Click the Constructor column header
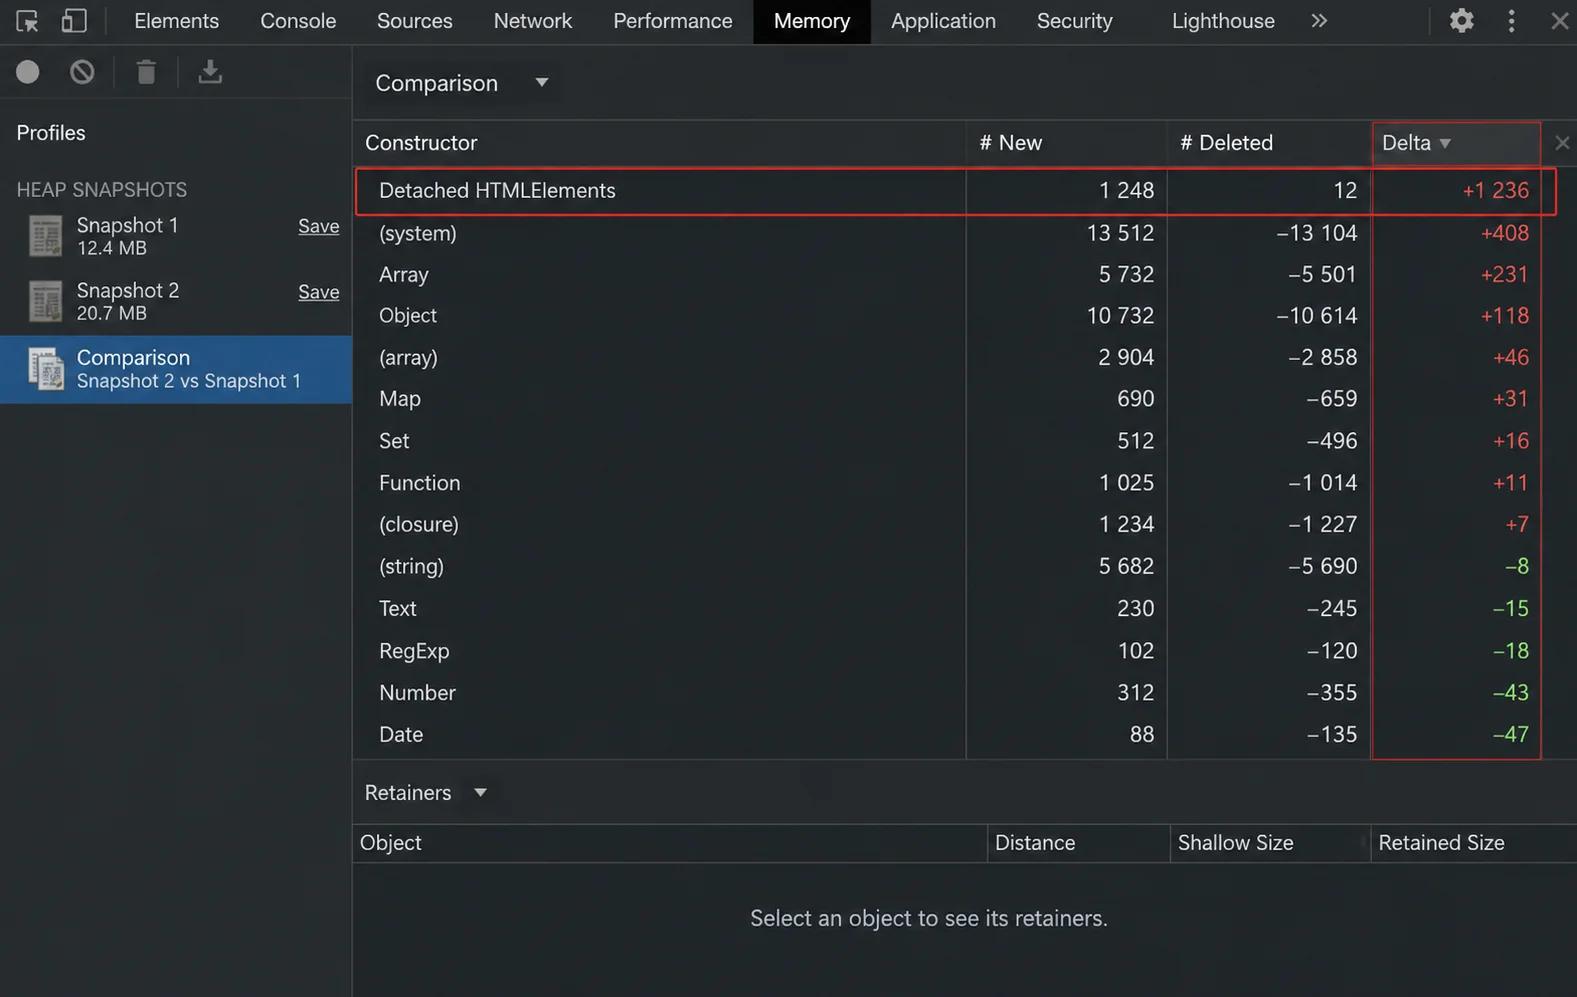 click(x=660, y=143)
